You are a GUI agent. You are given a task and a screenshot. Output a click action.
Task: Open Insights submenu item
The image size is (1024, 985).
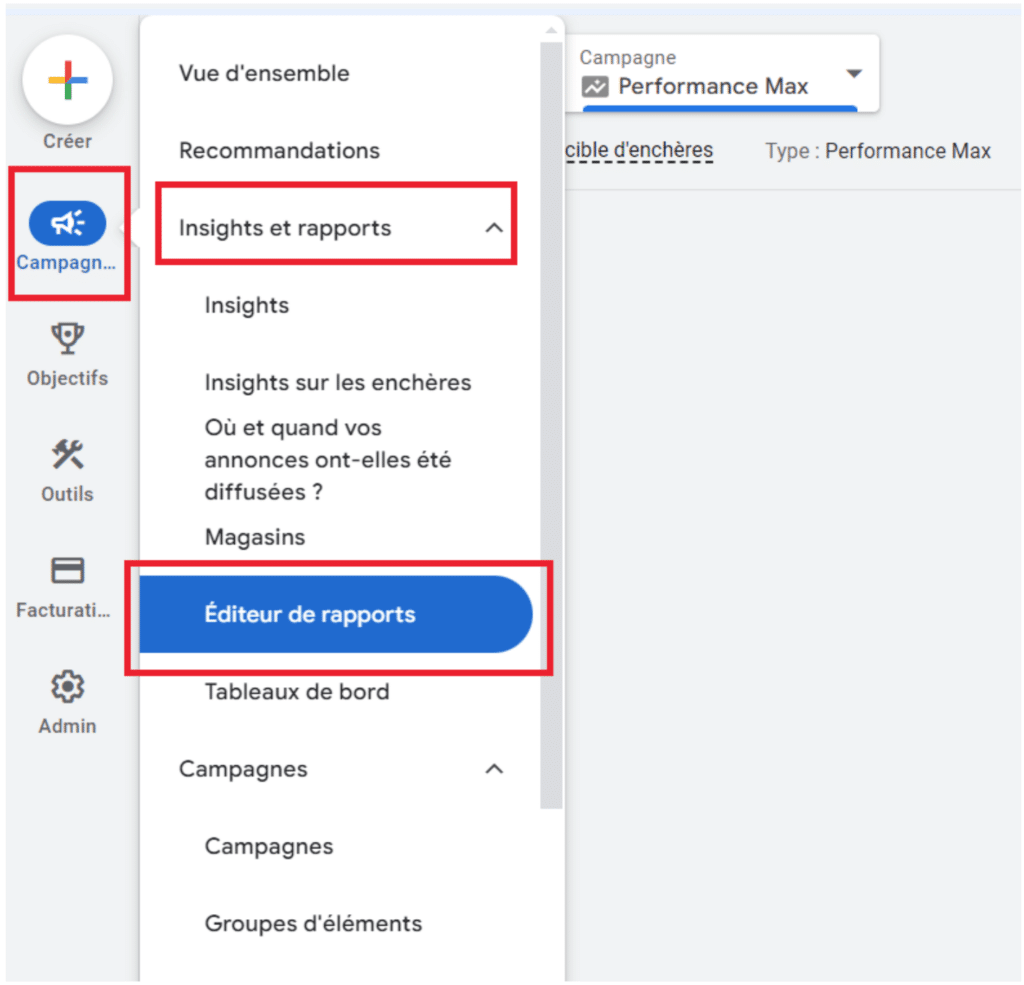(247, 305)
